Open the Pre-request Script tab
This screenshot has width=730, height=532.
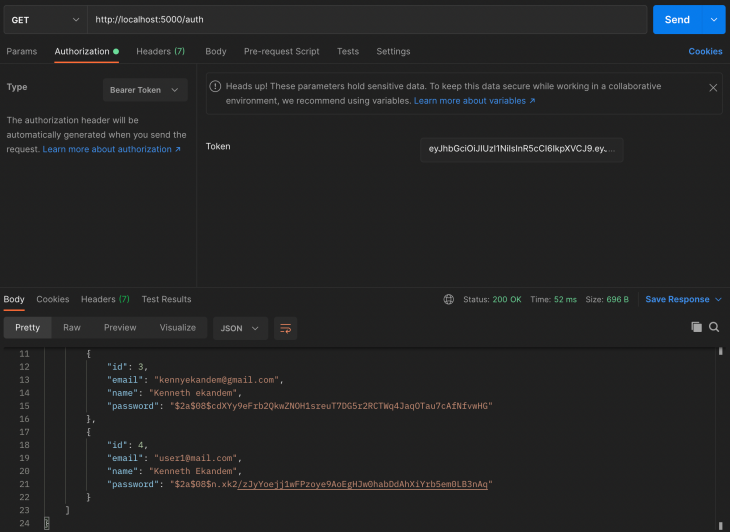[x=281, y=51]
